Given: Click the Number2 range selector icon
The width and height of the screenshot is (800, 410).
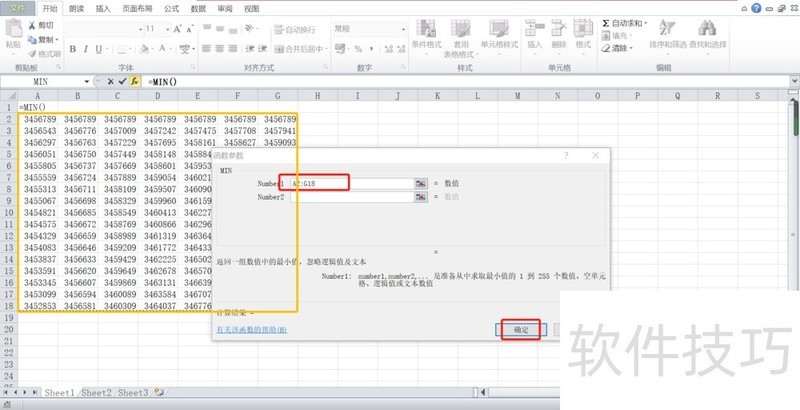Looking at the screenshot, I should pyautogui.click(x=421, y=197).
